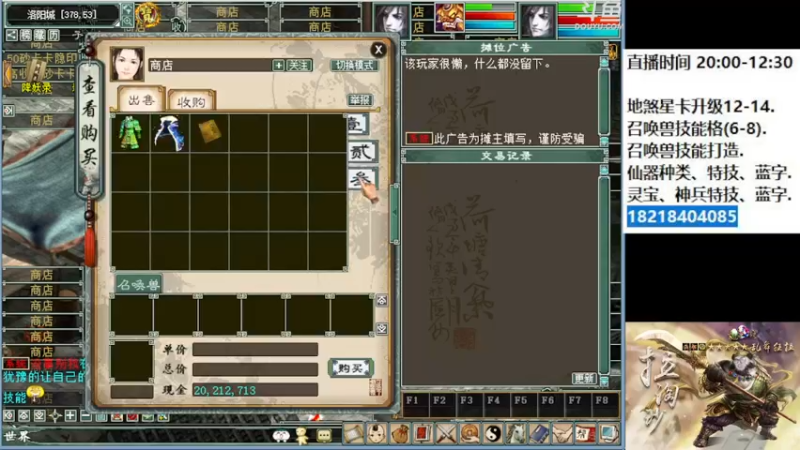800x450 pixels.
Task: Click the 交易记录 panel scroll up arrow
Action: point(604,169)
